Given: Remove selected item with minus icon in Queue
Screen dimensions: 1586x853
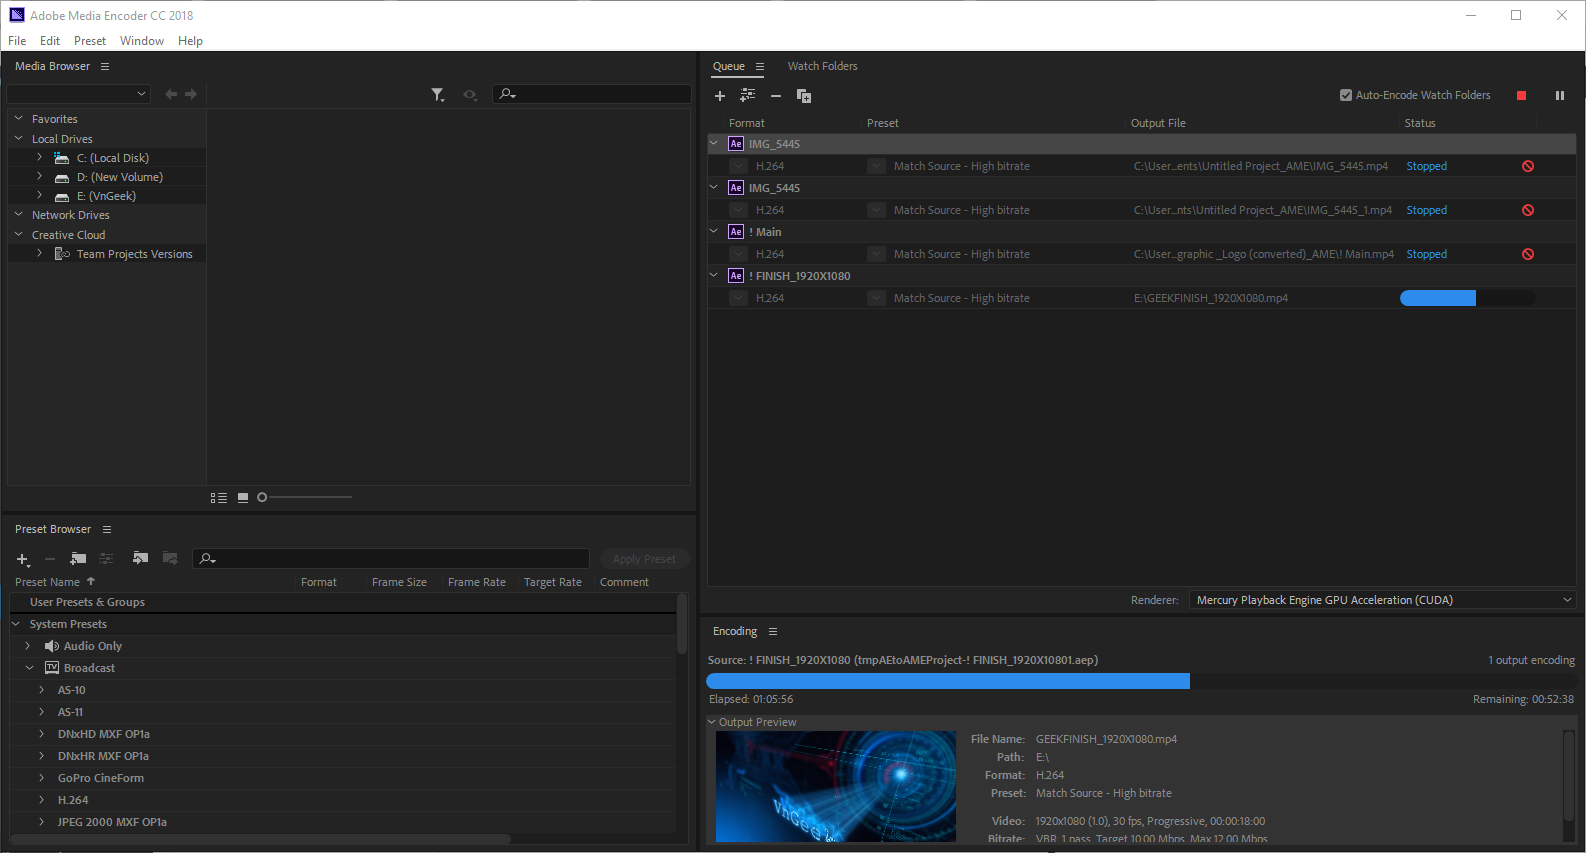Looking at the screenshot, I should pos(776,96).
